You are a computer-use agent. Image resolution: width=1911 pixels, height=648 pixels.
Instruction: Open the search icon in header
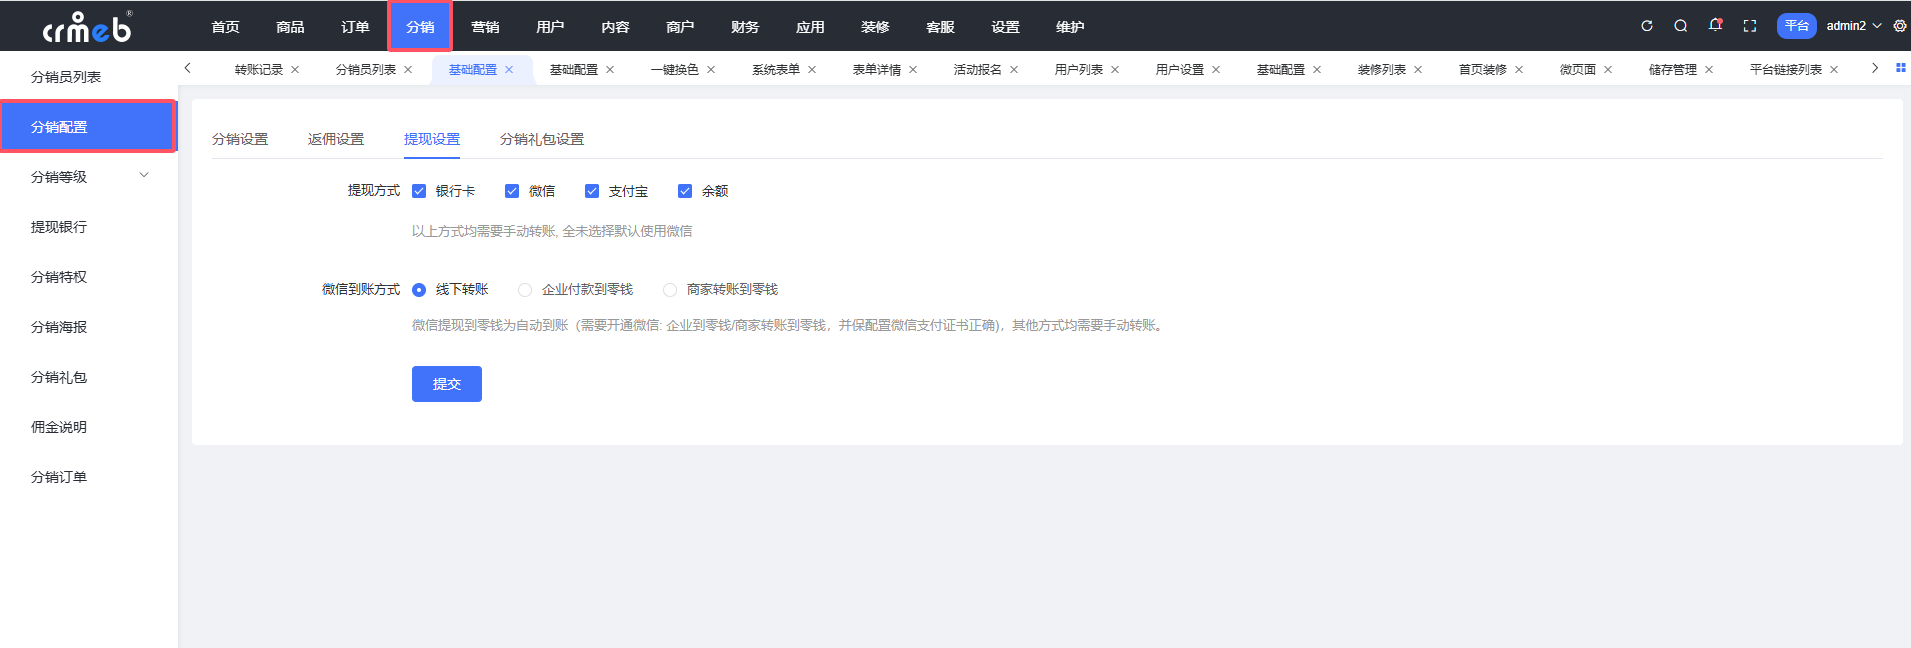click(x=1681, y=26)
